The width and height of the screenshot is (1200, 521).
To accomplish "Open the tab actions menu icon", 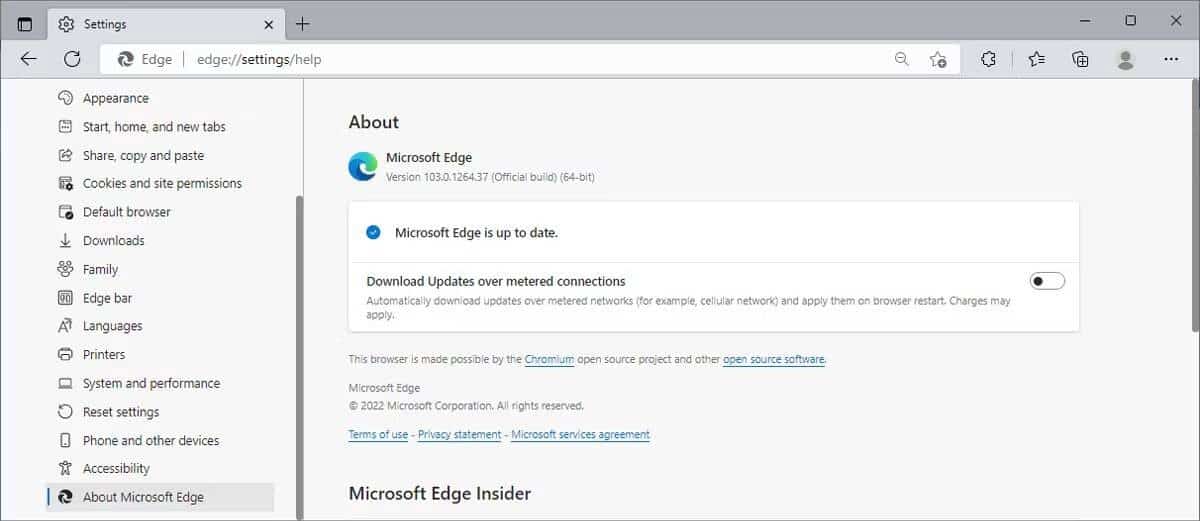I will (x=25, y=23).
